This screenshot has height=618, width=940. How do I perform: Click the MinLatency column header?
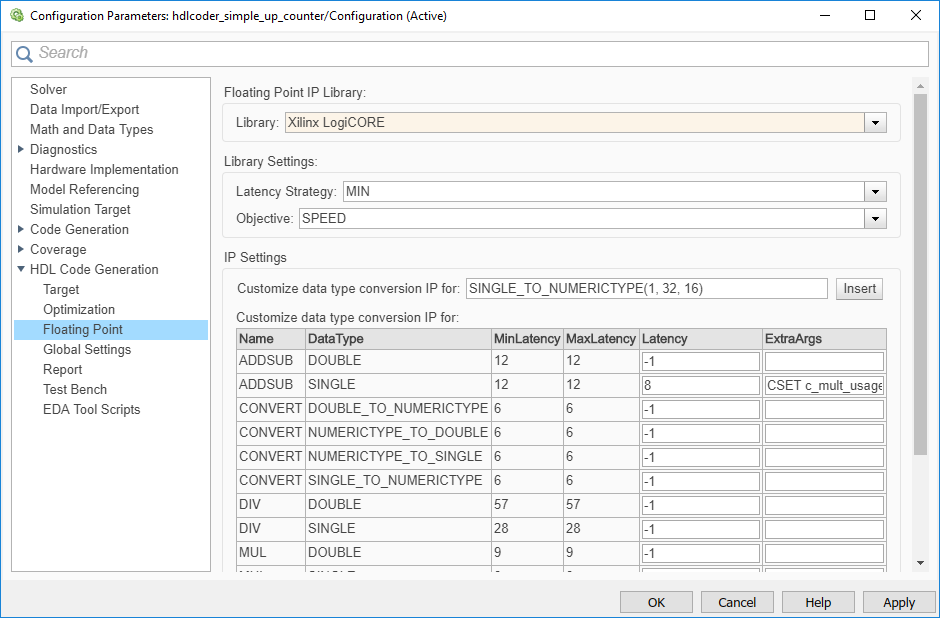(x=527, y=339)
